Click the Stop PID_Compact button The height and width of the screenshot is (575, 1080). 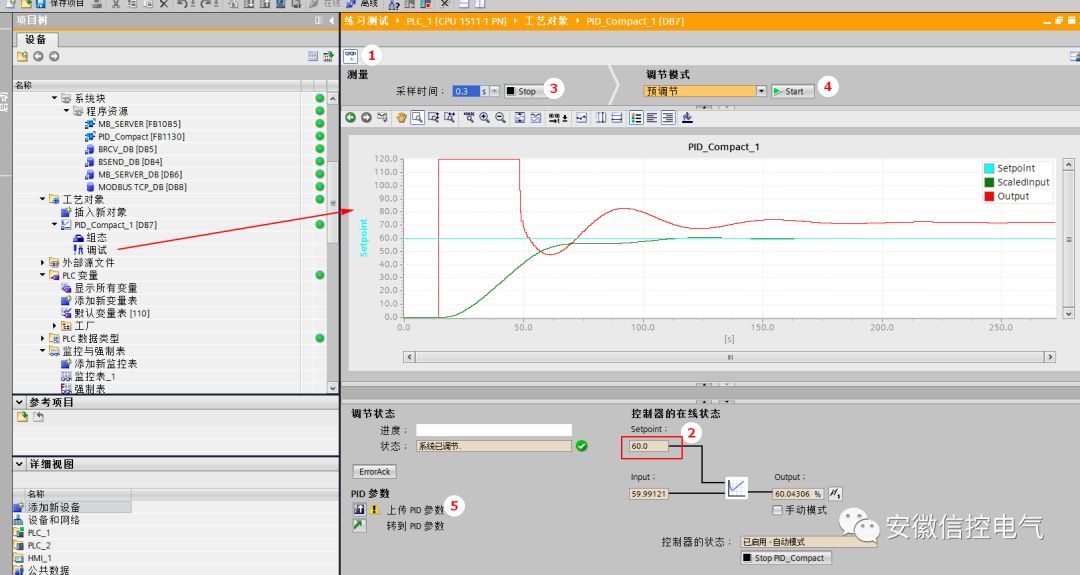785,558
